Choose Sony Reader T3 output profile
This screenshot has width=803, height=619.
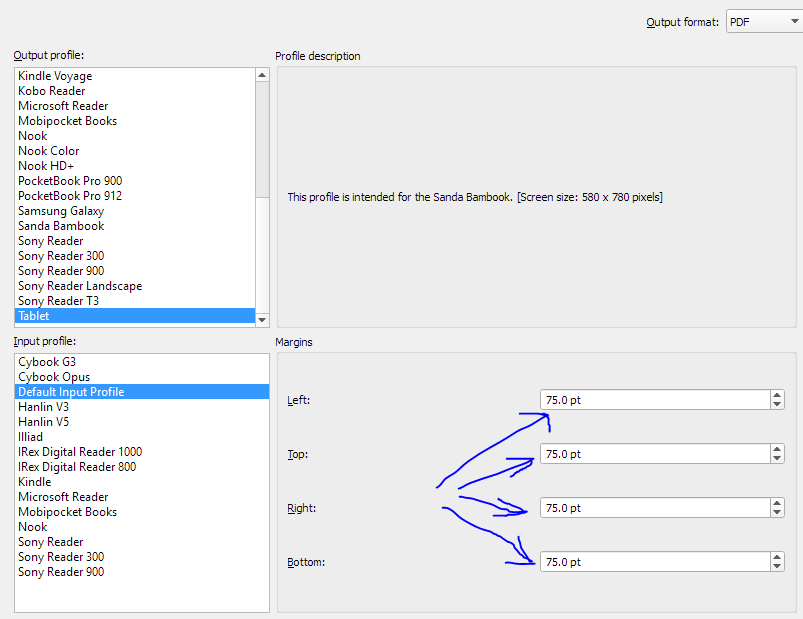(135, 301)
